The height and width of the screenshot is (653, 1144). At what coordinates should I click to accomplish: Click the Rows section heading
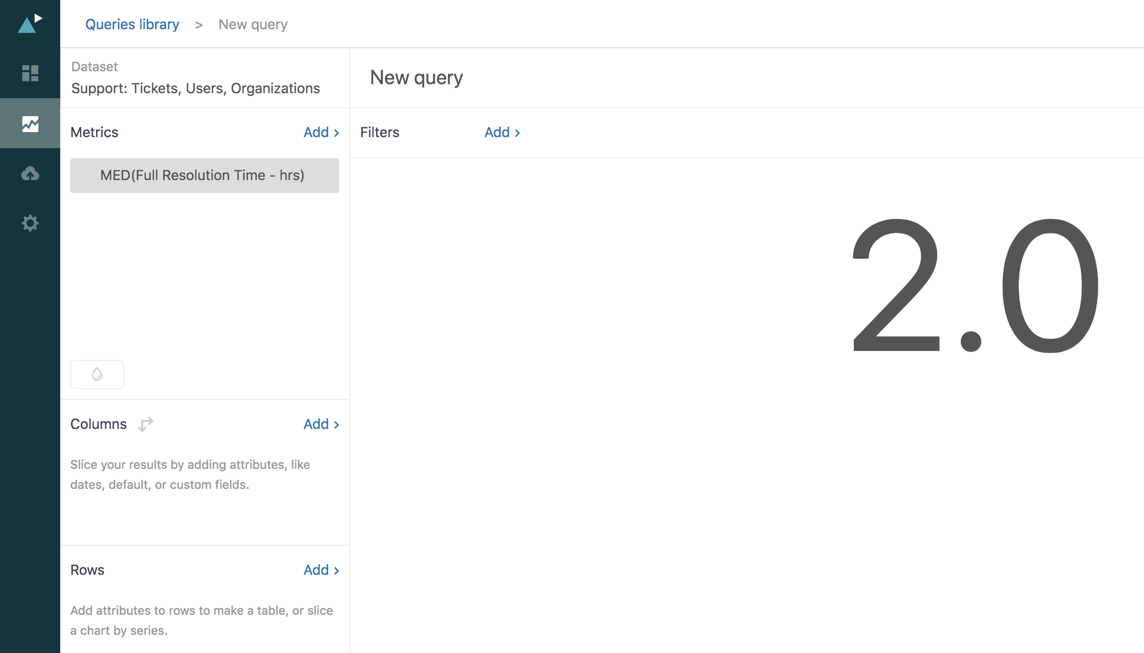click(x=87, y=570)
